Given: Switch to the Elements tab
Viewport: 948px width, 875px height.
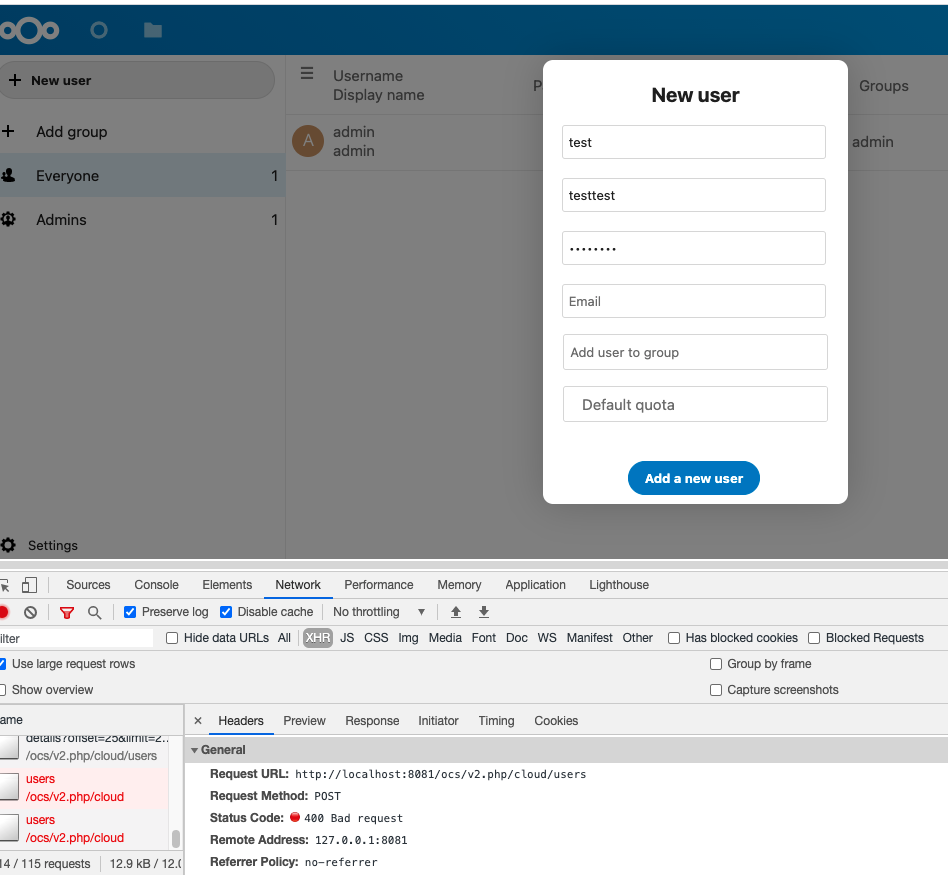Looking at the screenshot, I should point(227,585).
